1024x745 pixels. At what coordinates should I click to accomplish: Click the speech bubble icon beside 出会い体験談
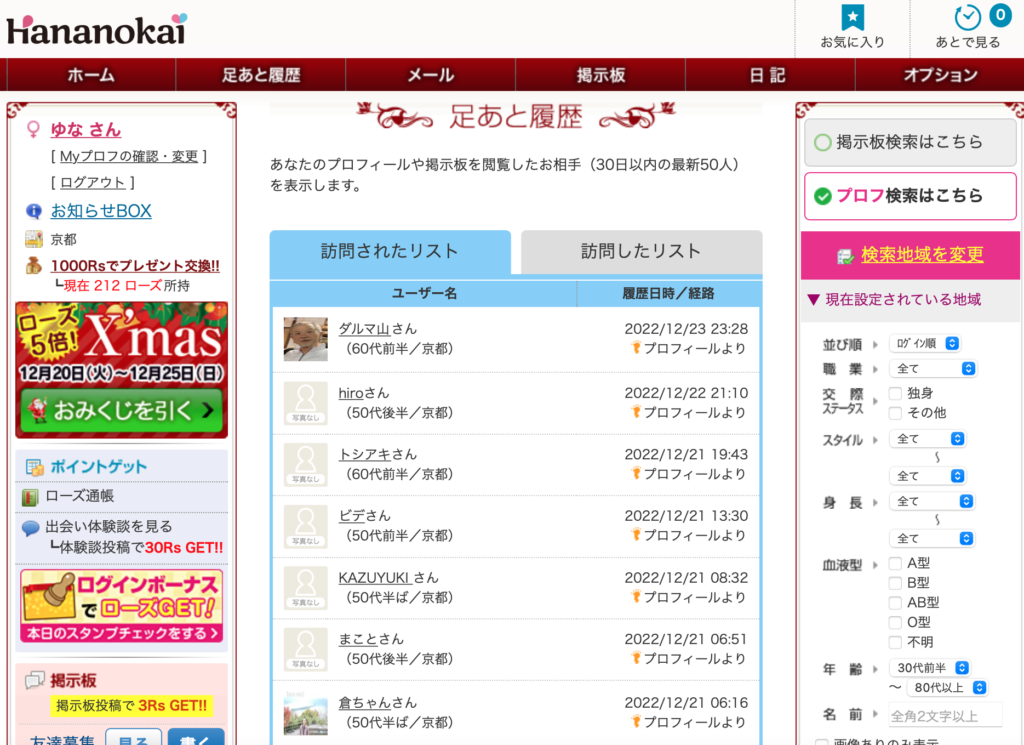tap(31, 528)
